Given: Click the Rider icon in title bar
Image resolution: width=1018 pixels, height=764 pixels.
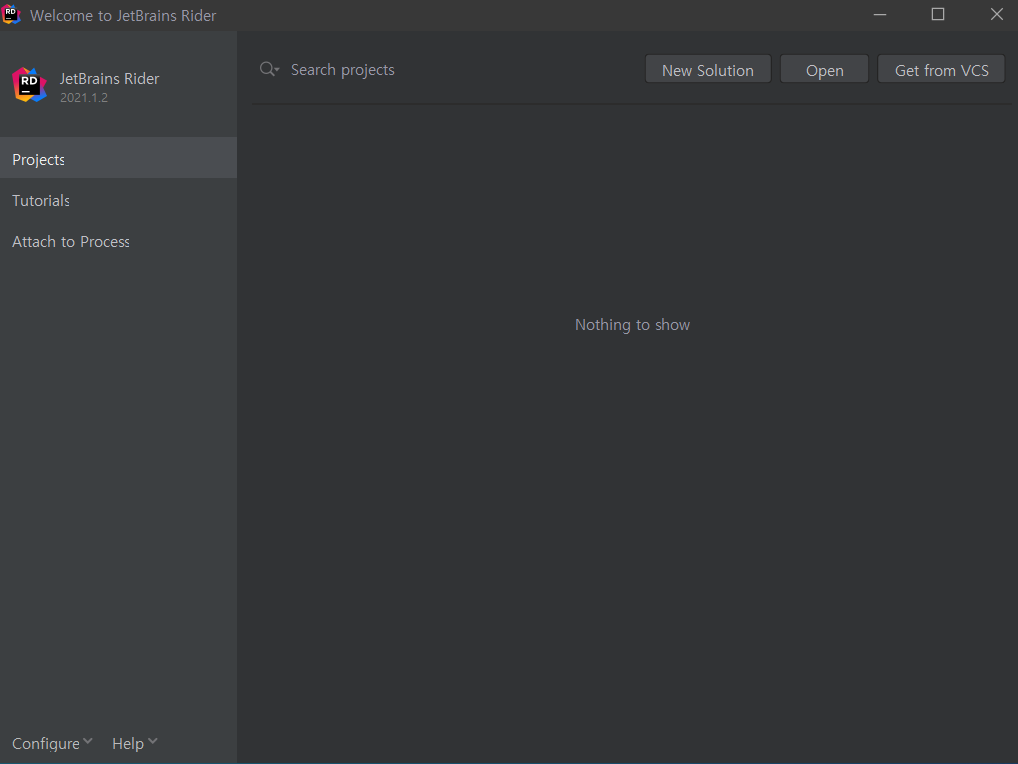Looking at the screenshot, I should click(10, 14).
